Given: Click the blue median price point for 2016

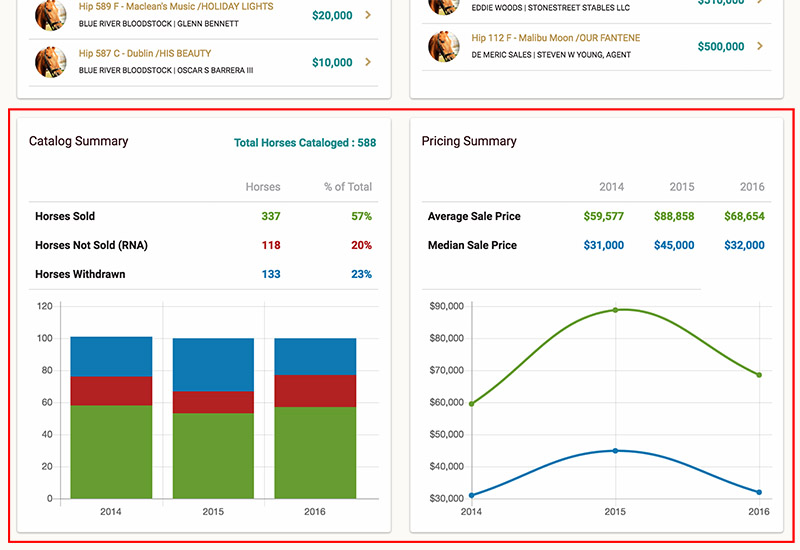Looking at the screenshot, I should 759,492.
